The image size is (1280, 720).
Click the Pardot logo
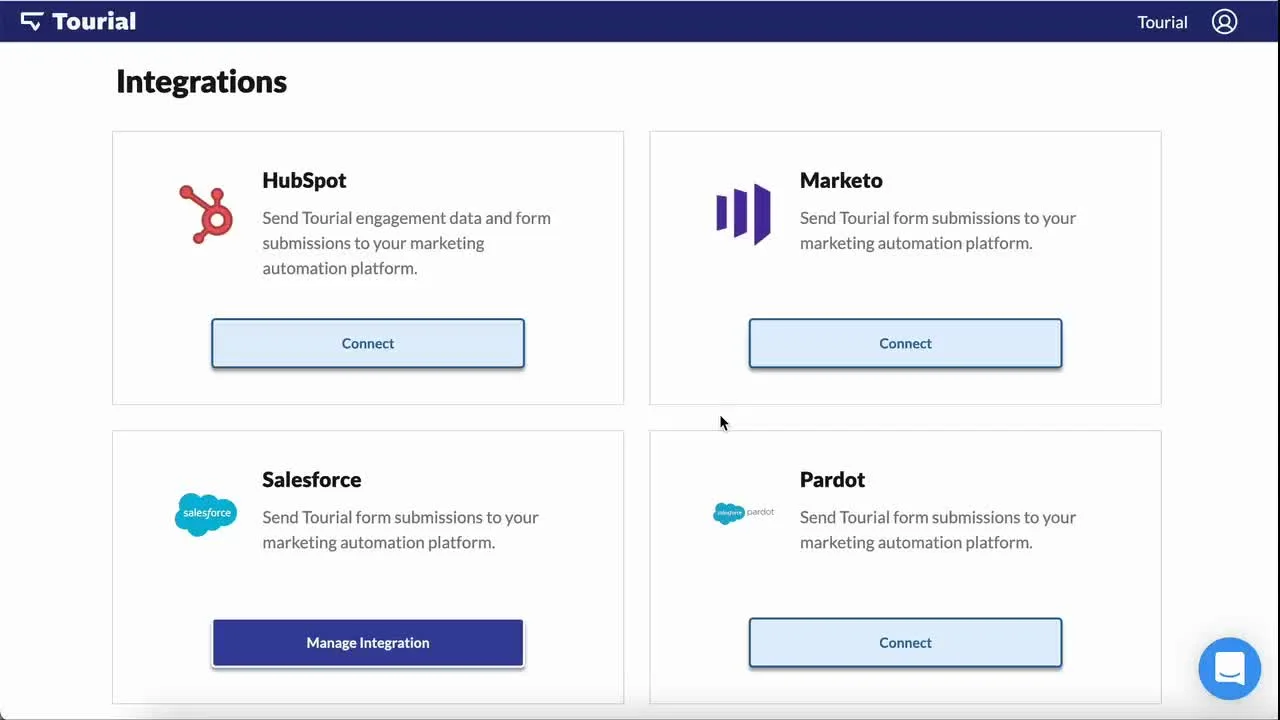744,513
